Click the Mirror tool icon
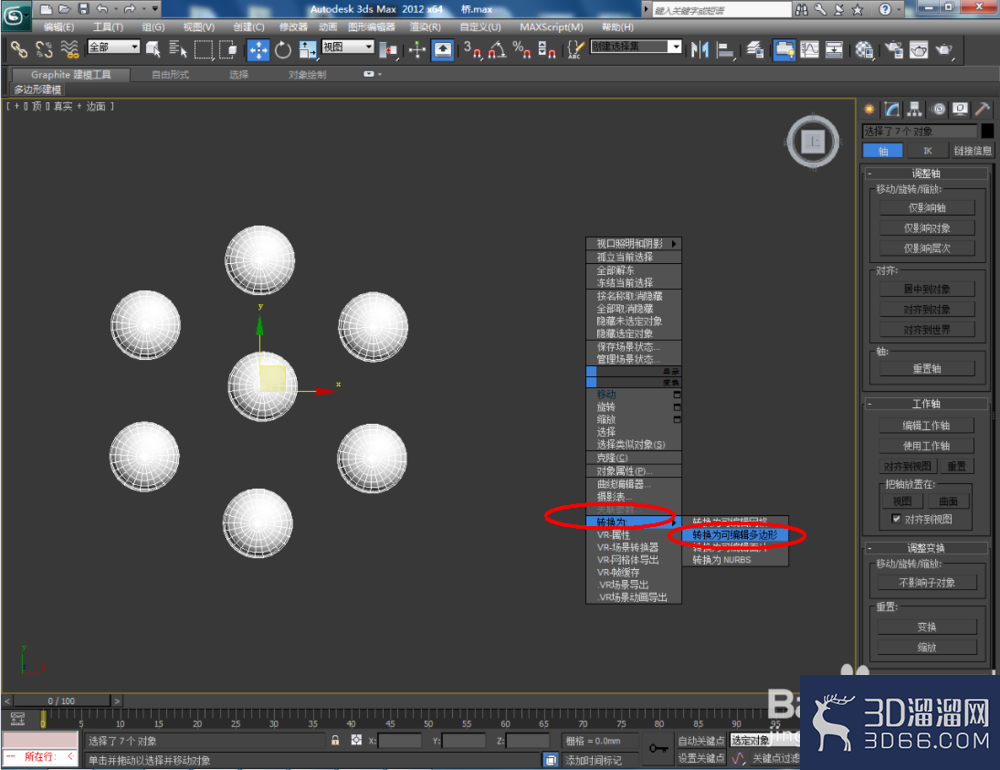1000x770 pixels. coord(700,49)
